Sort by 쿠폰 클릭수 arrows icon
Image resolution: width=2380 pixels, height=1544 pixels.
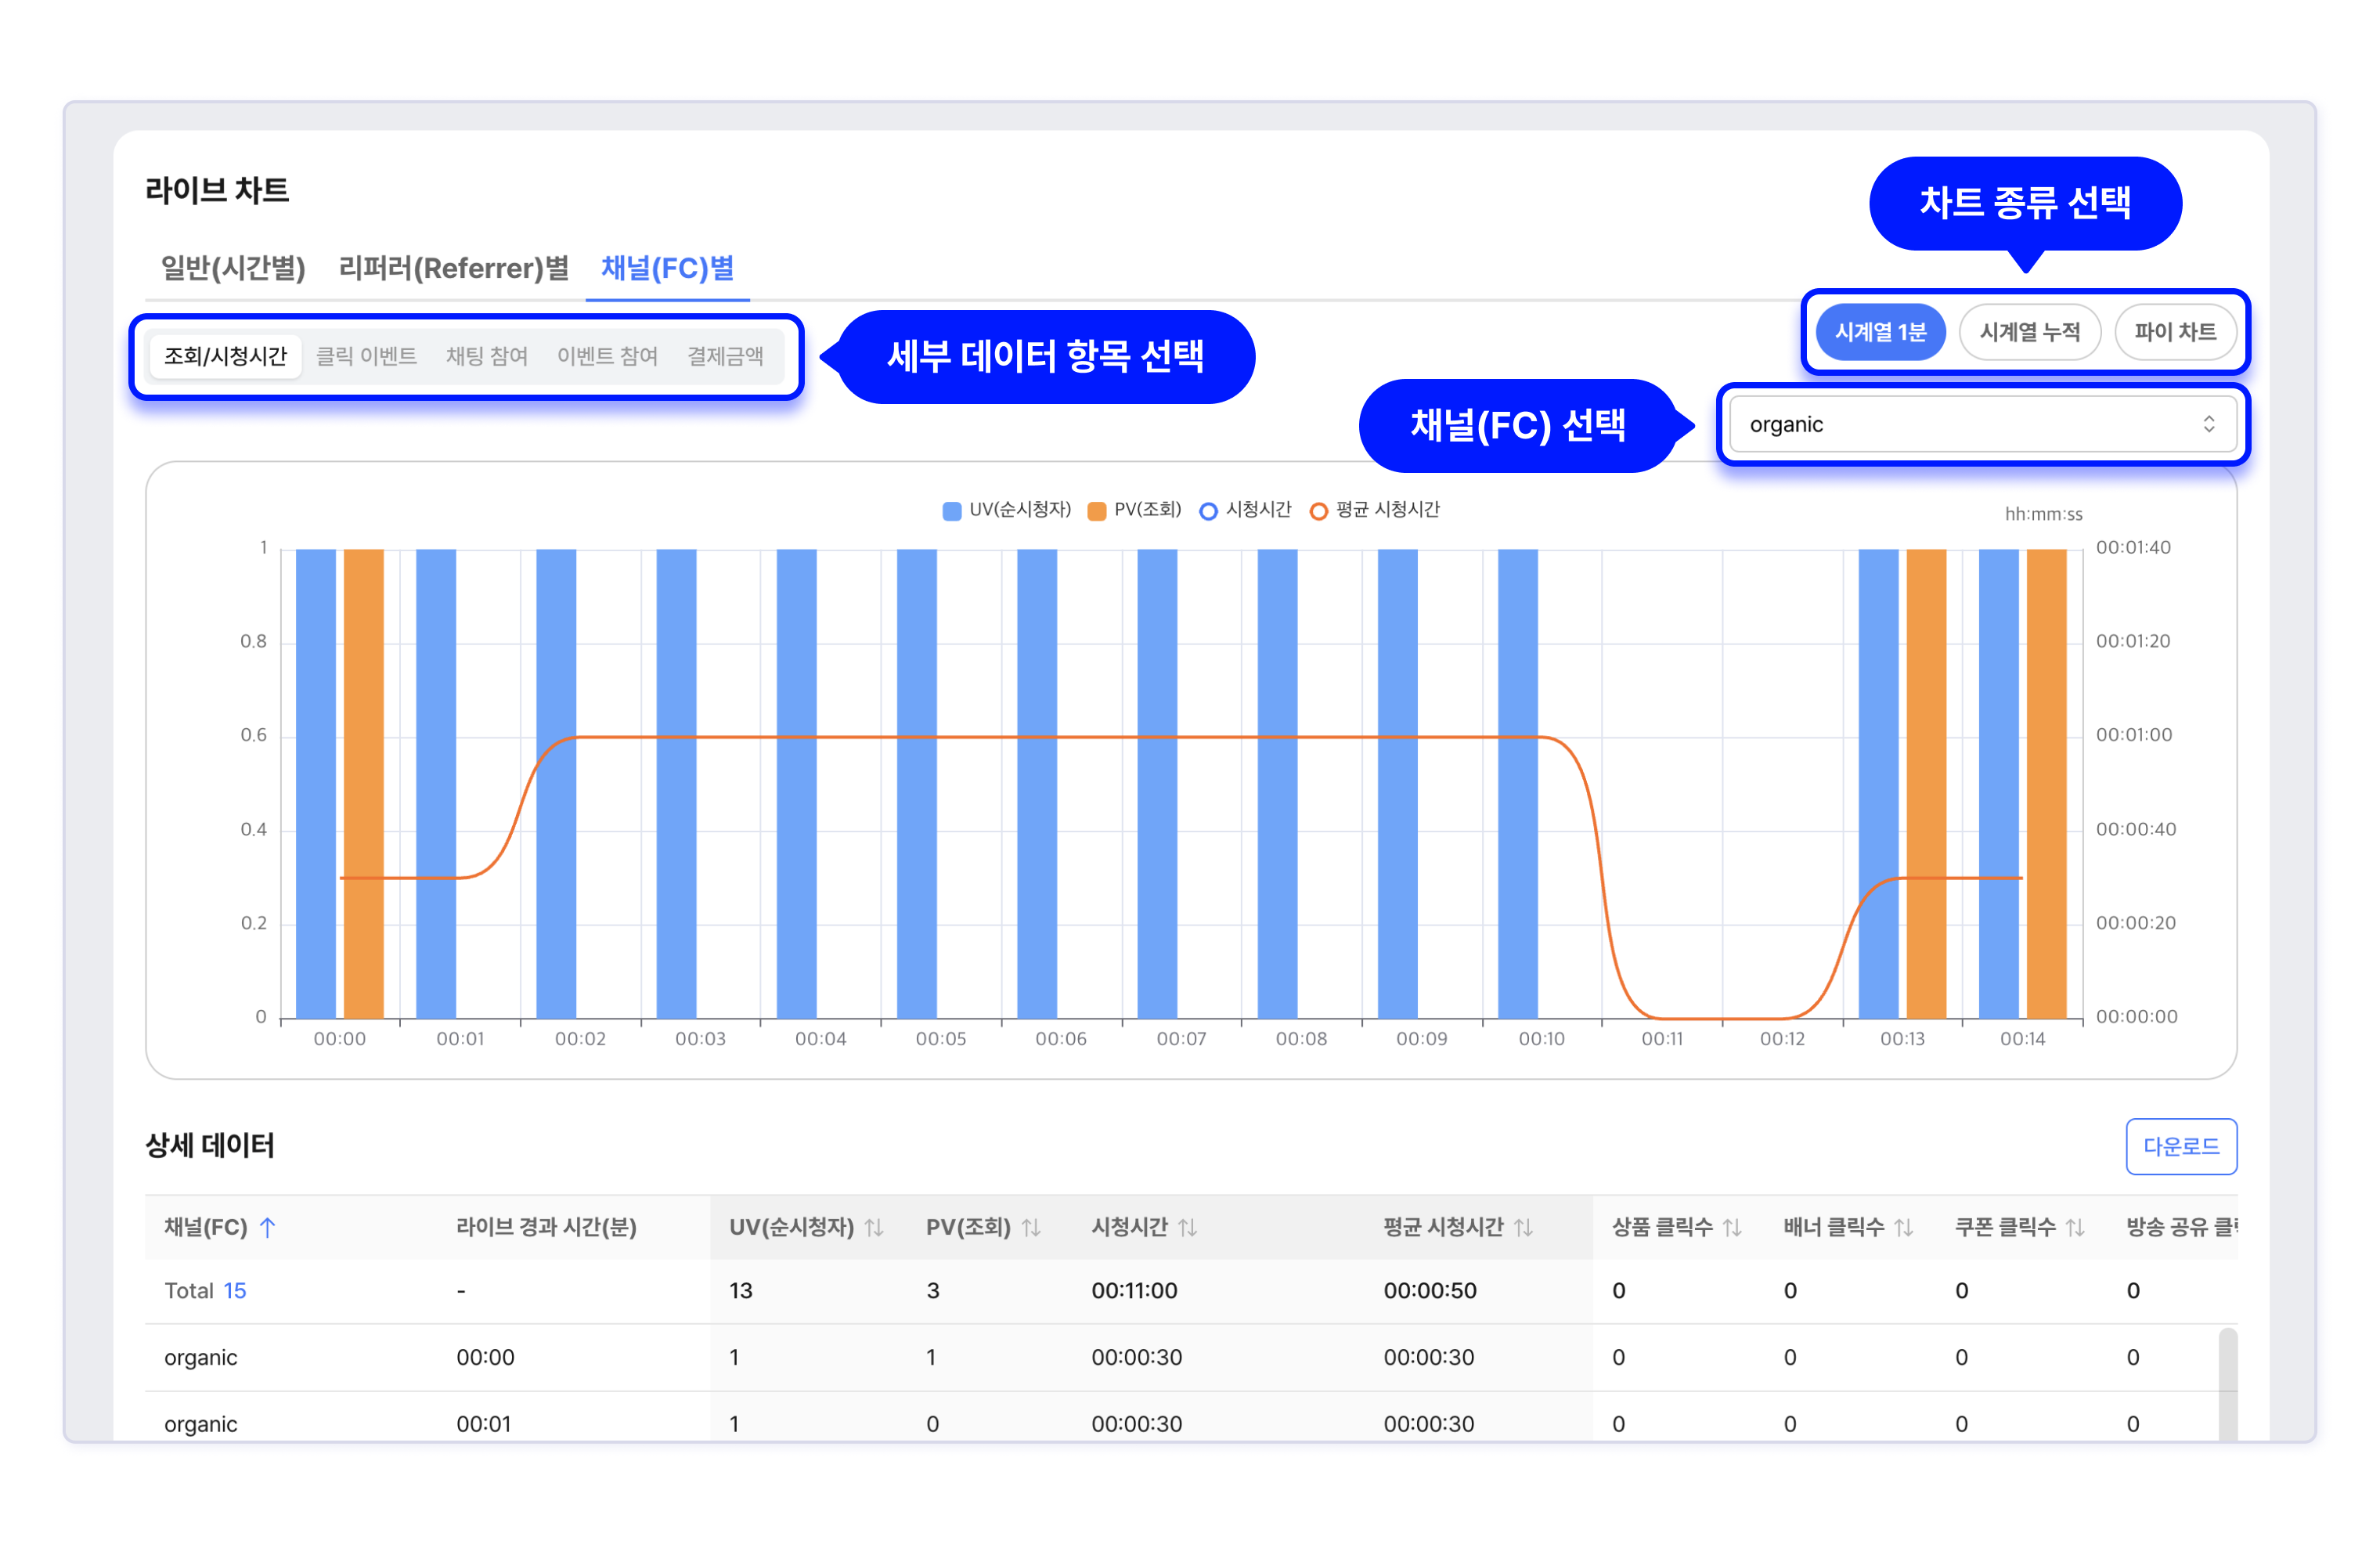coord(2075,1227)
